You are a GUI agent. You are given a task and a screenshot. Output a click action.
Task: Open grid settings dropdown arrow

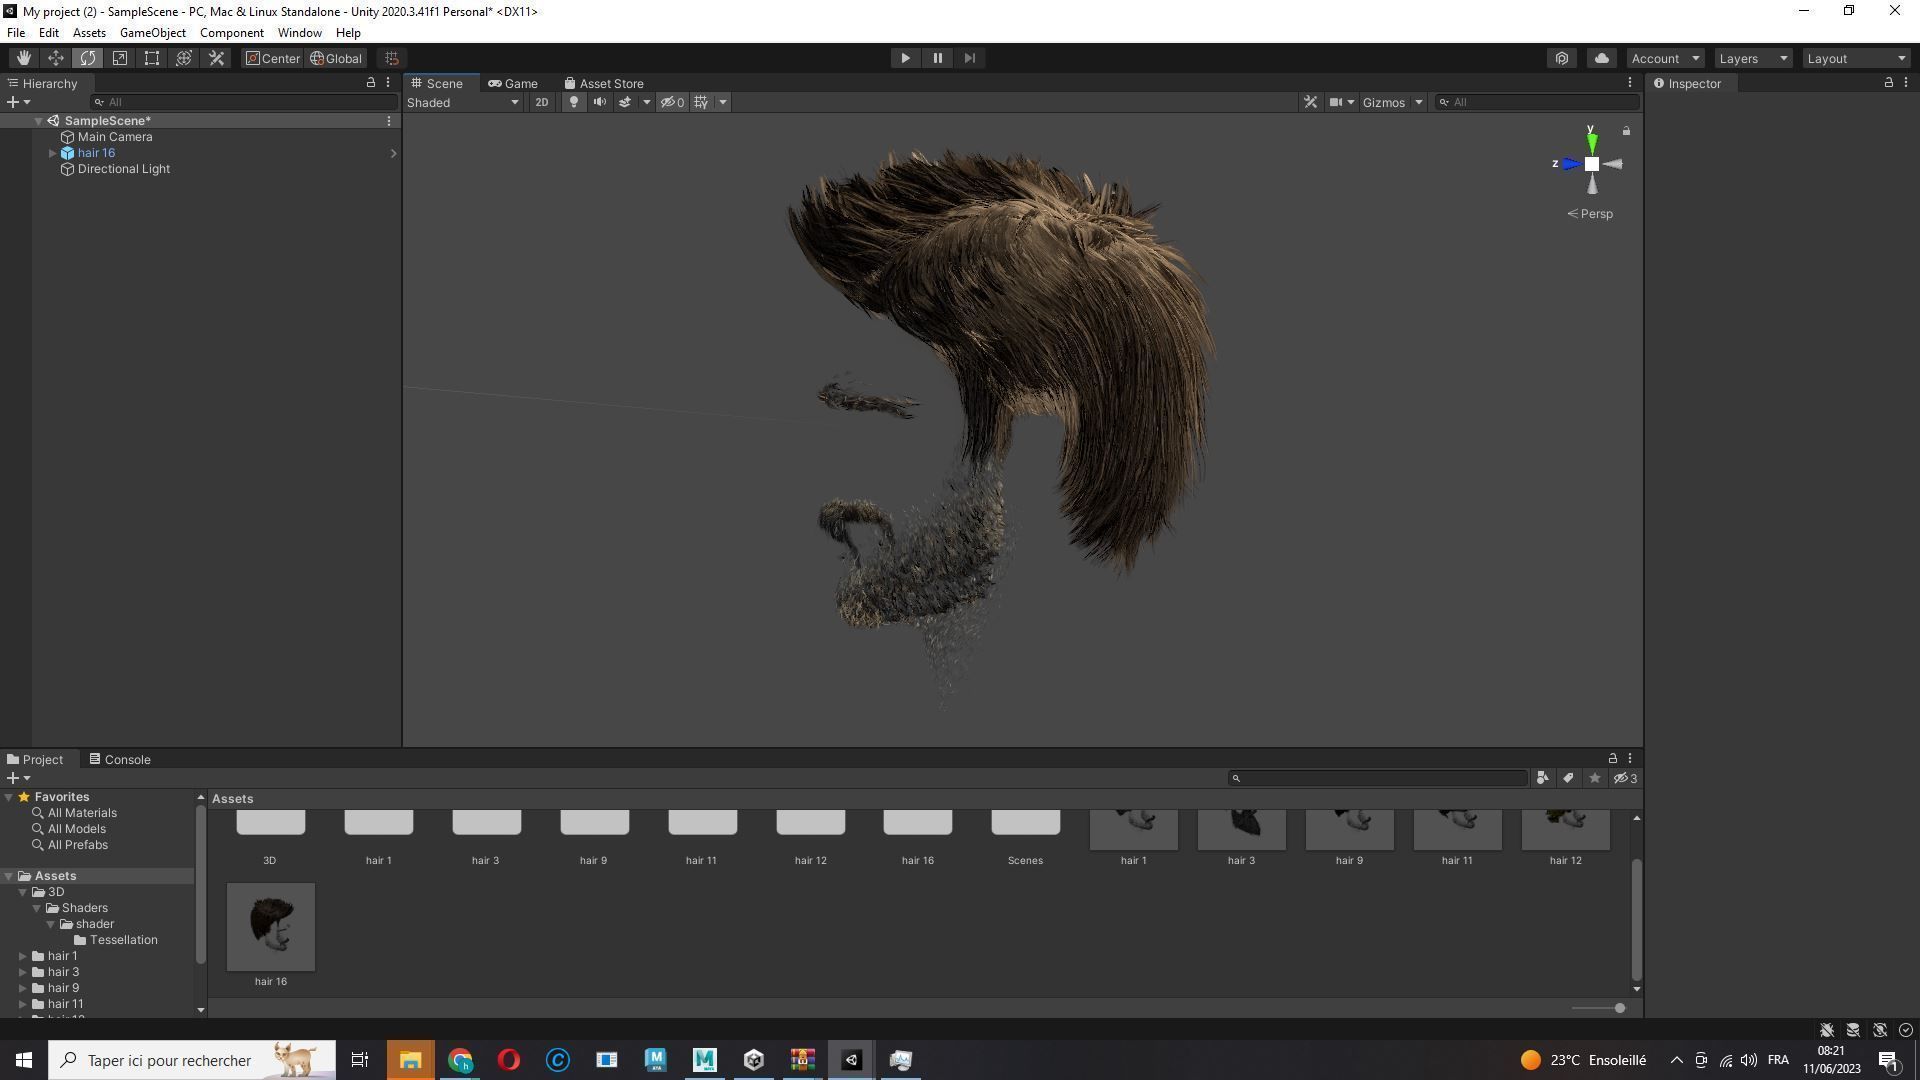pyautogui.click(x=722, y=102)
